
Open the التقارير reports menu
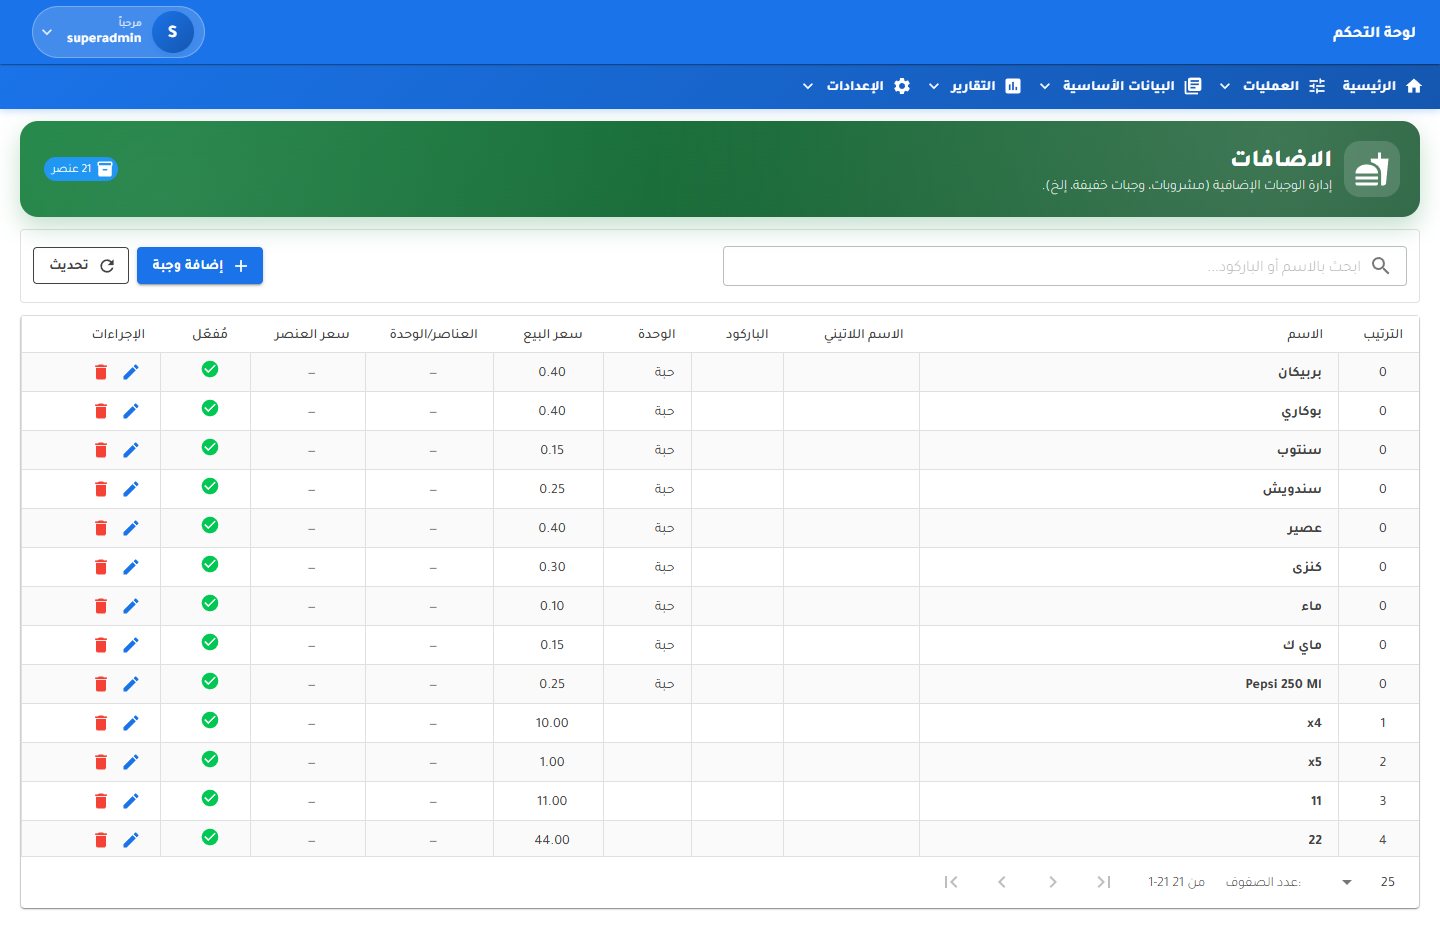coord(976,86)
